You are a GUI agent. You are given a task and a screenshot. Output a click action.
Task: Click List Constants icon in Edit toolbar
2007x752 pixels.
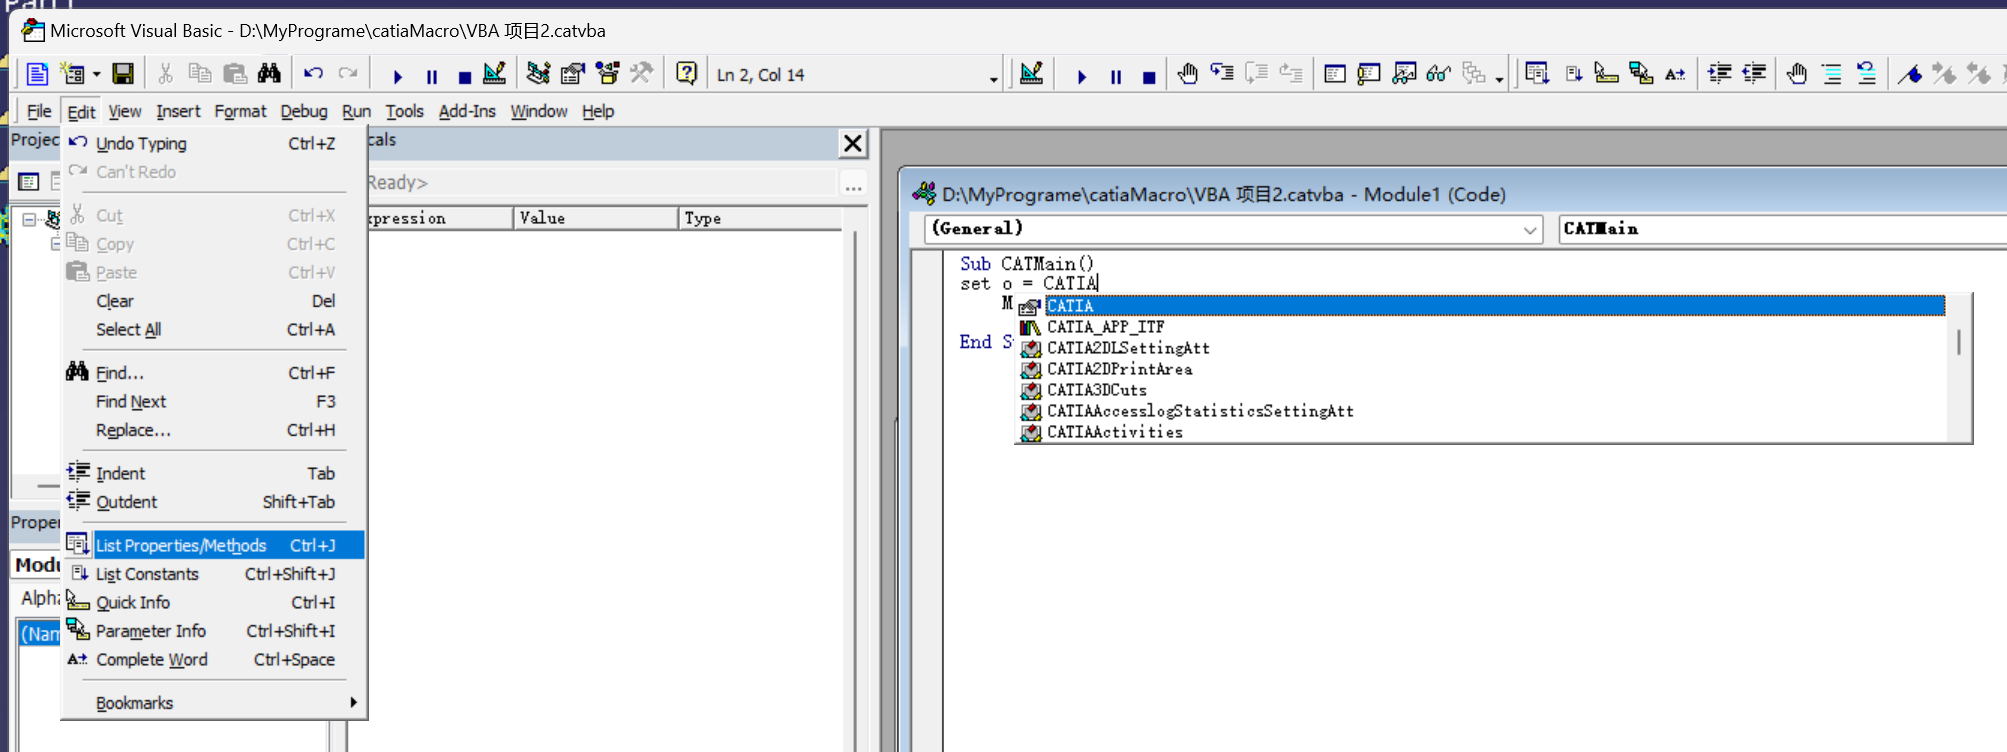pos(1573,74)
